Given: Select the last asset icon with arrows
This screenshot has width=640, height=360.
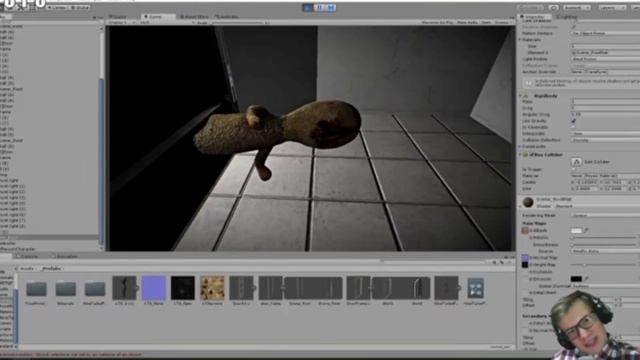Looking at the screenshot, I should pos(476,288).
